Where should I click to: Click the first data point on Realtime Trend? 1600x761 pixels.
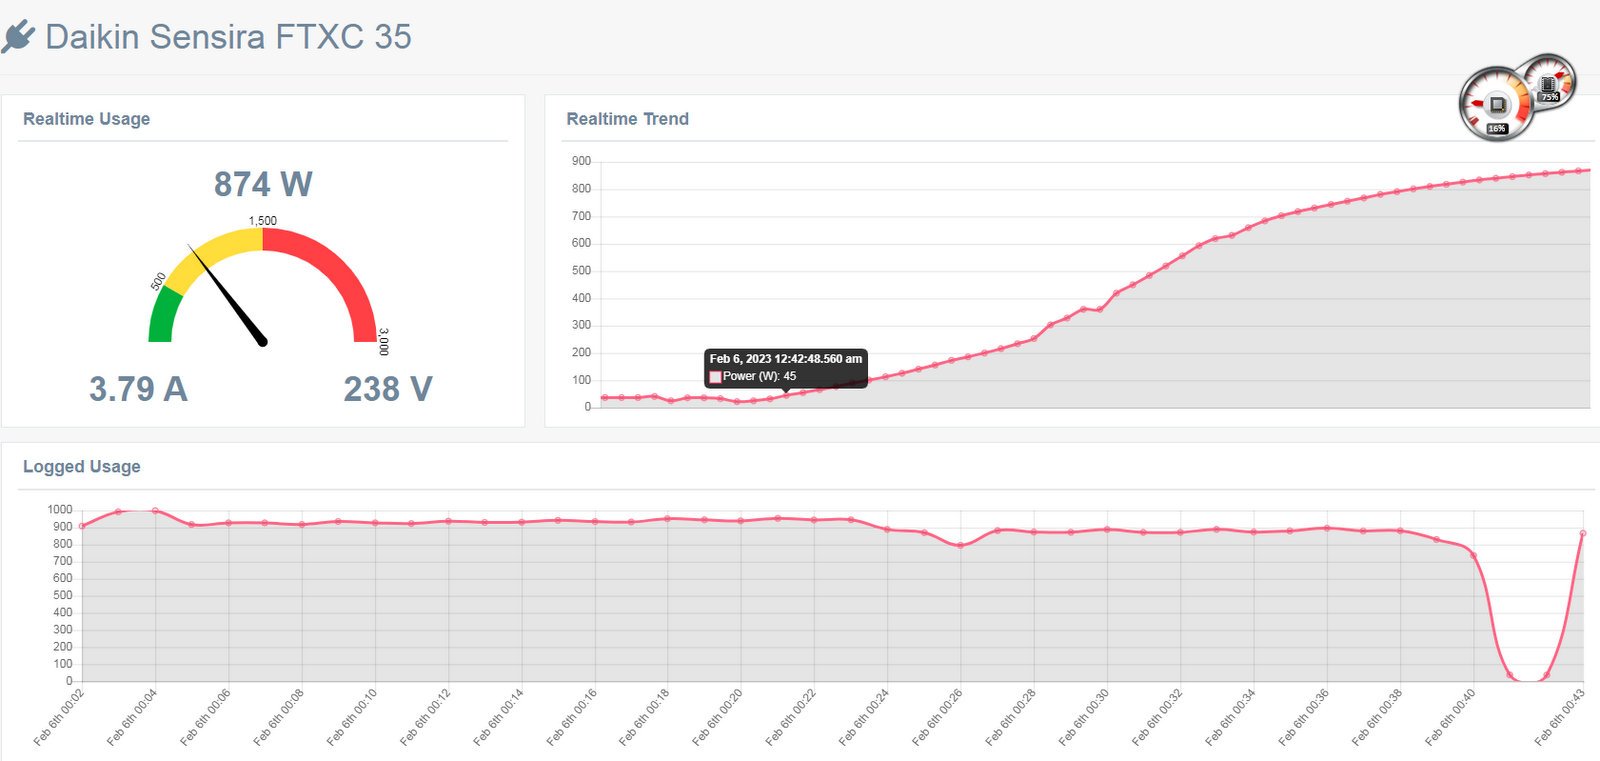point(604,398)
